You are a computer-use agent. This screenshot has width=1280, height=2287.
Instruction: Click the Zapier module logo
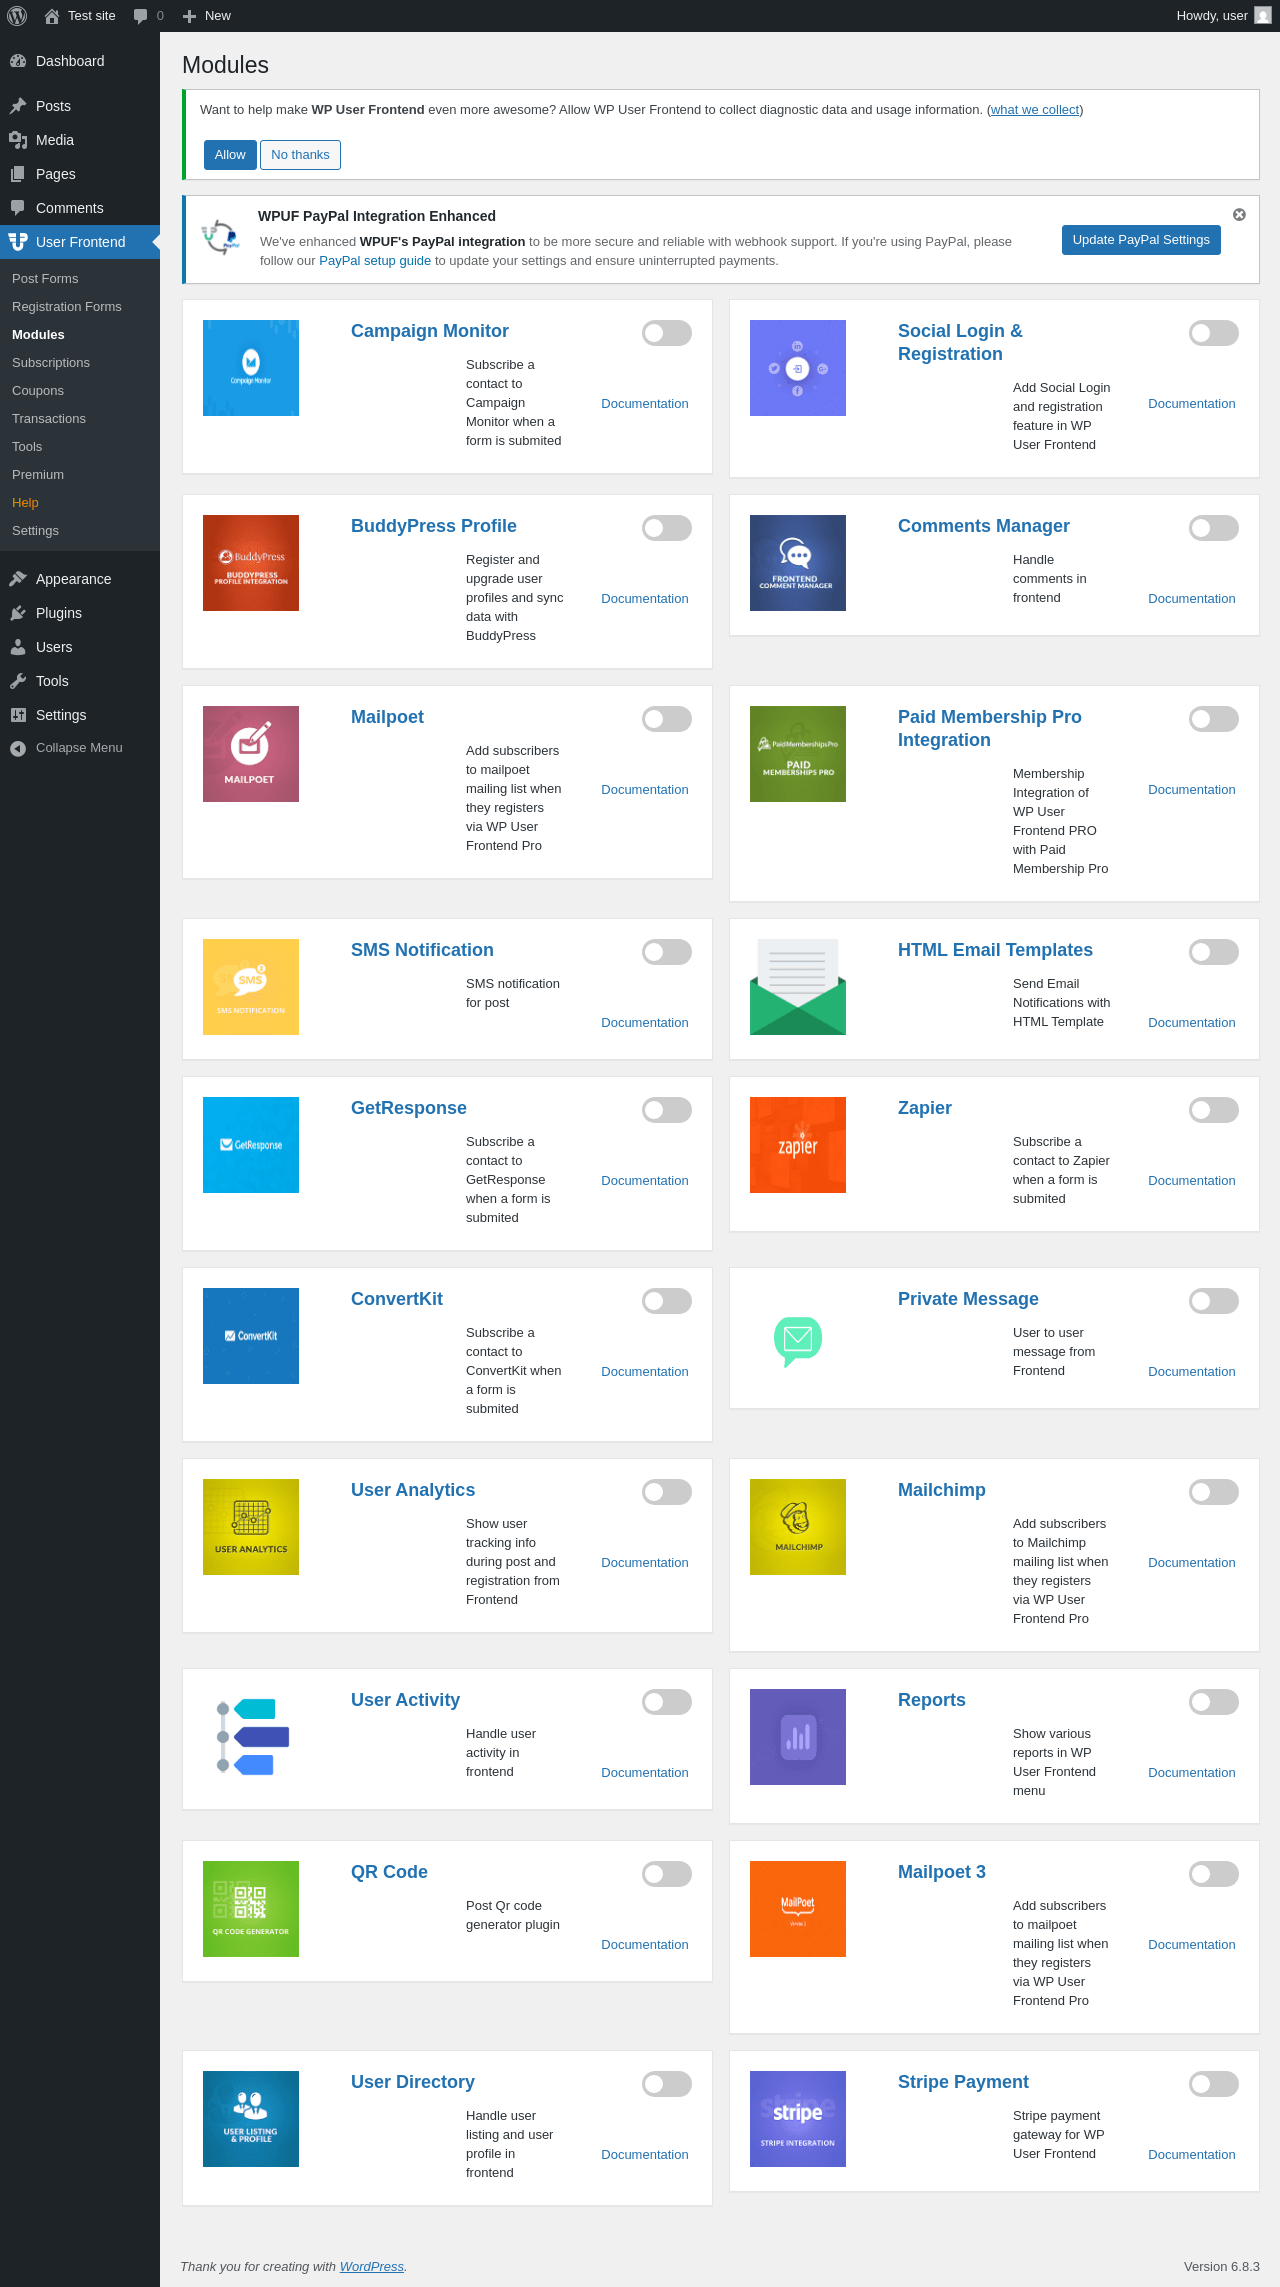pos(798,1145)
